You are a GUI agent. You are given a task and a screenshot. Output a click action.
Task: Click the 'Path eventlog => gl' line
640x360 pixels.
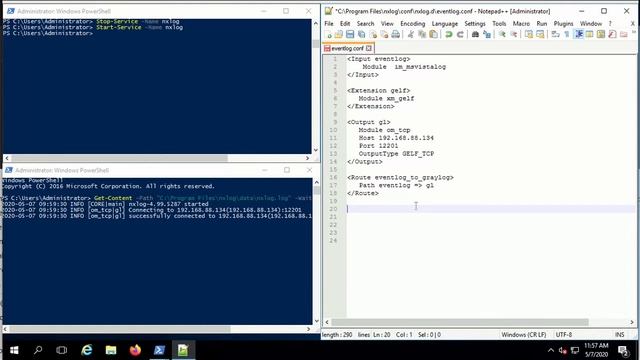pyautogui.click(x=396, y=185)
